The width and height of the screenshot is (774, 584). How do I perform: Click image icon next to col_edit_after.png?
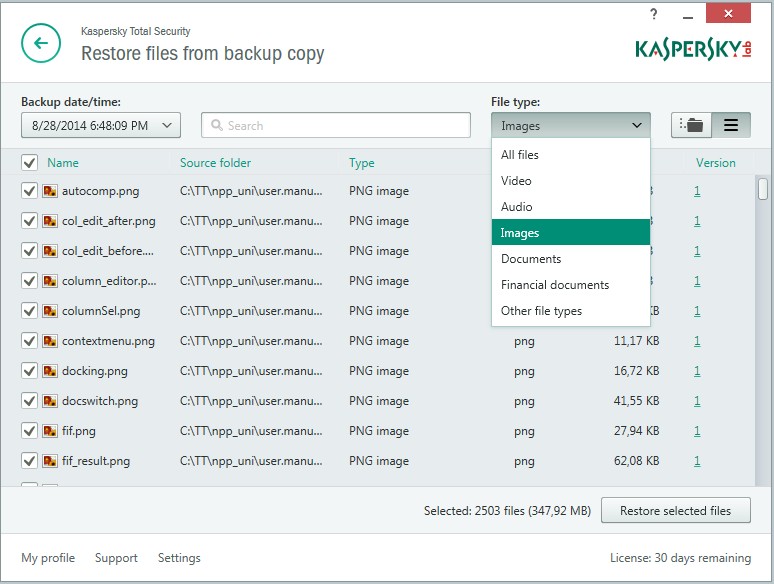(x=49, y=221)
